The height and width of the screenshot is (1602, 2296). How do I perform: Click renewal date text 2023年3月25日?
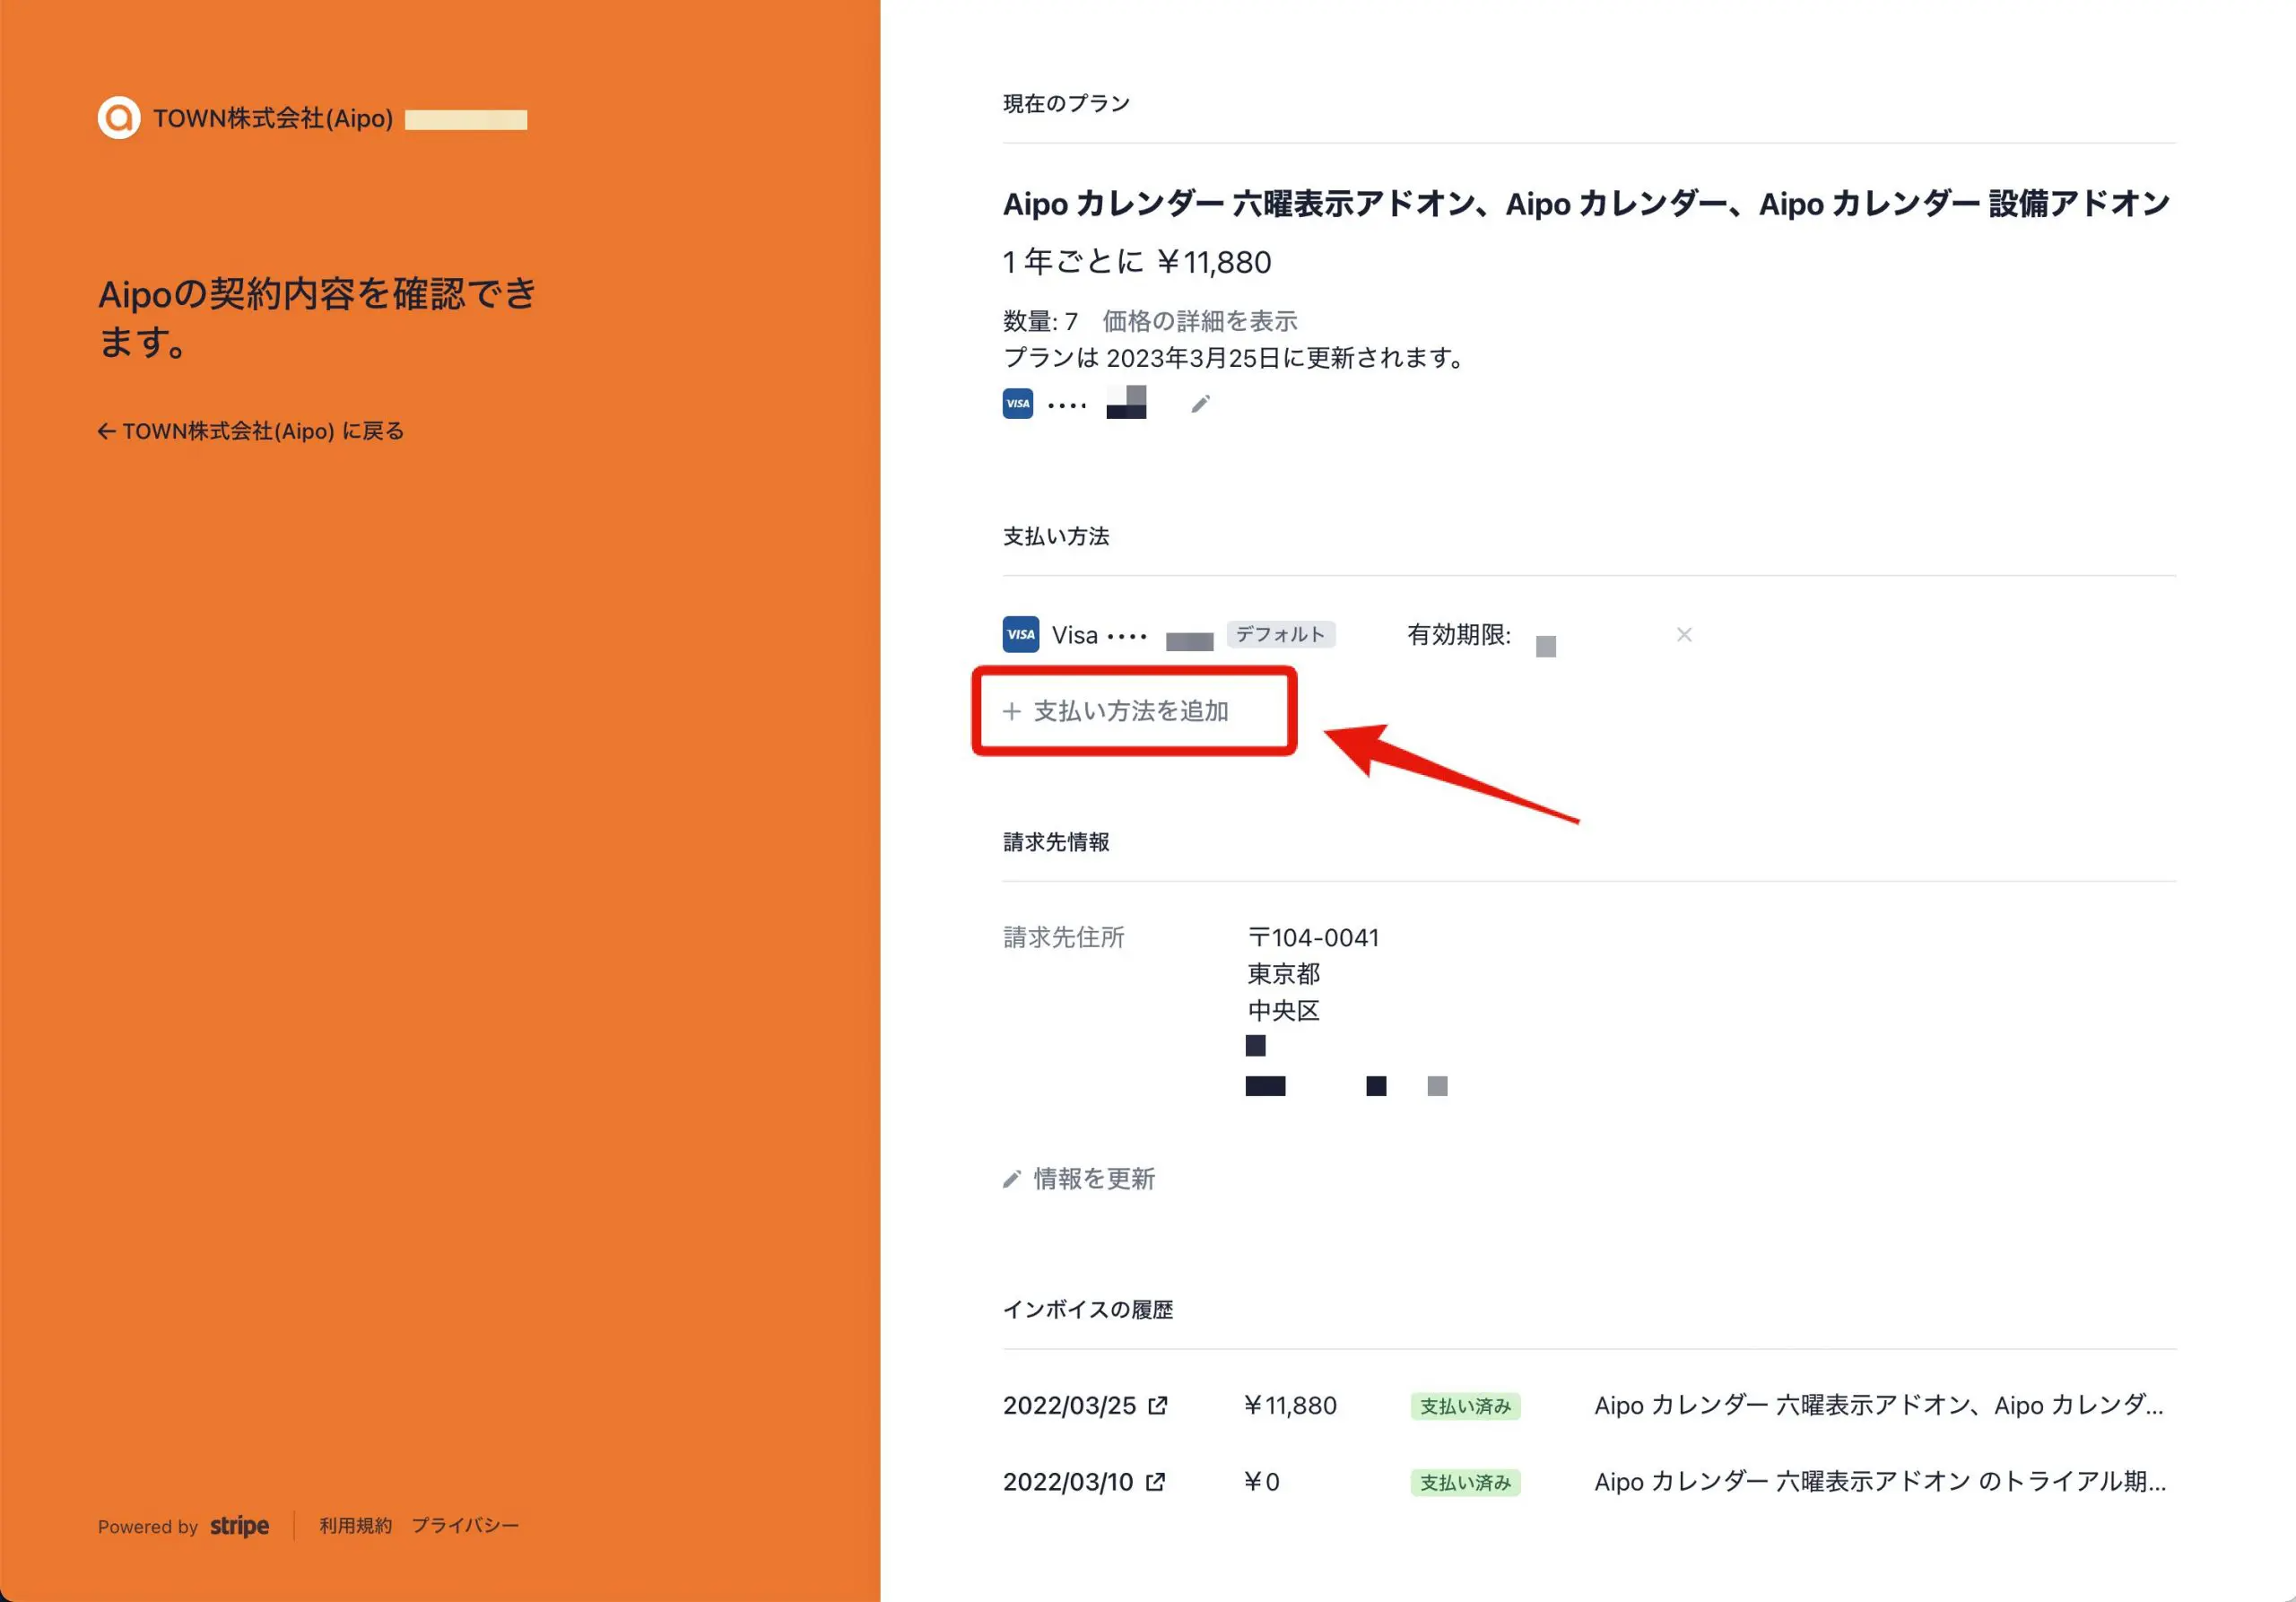coord(1193,357)
